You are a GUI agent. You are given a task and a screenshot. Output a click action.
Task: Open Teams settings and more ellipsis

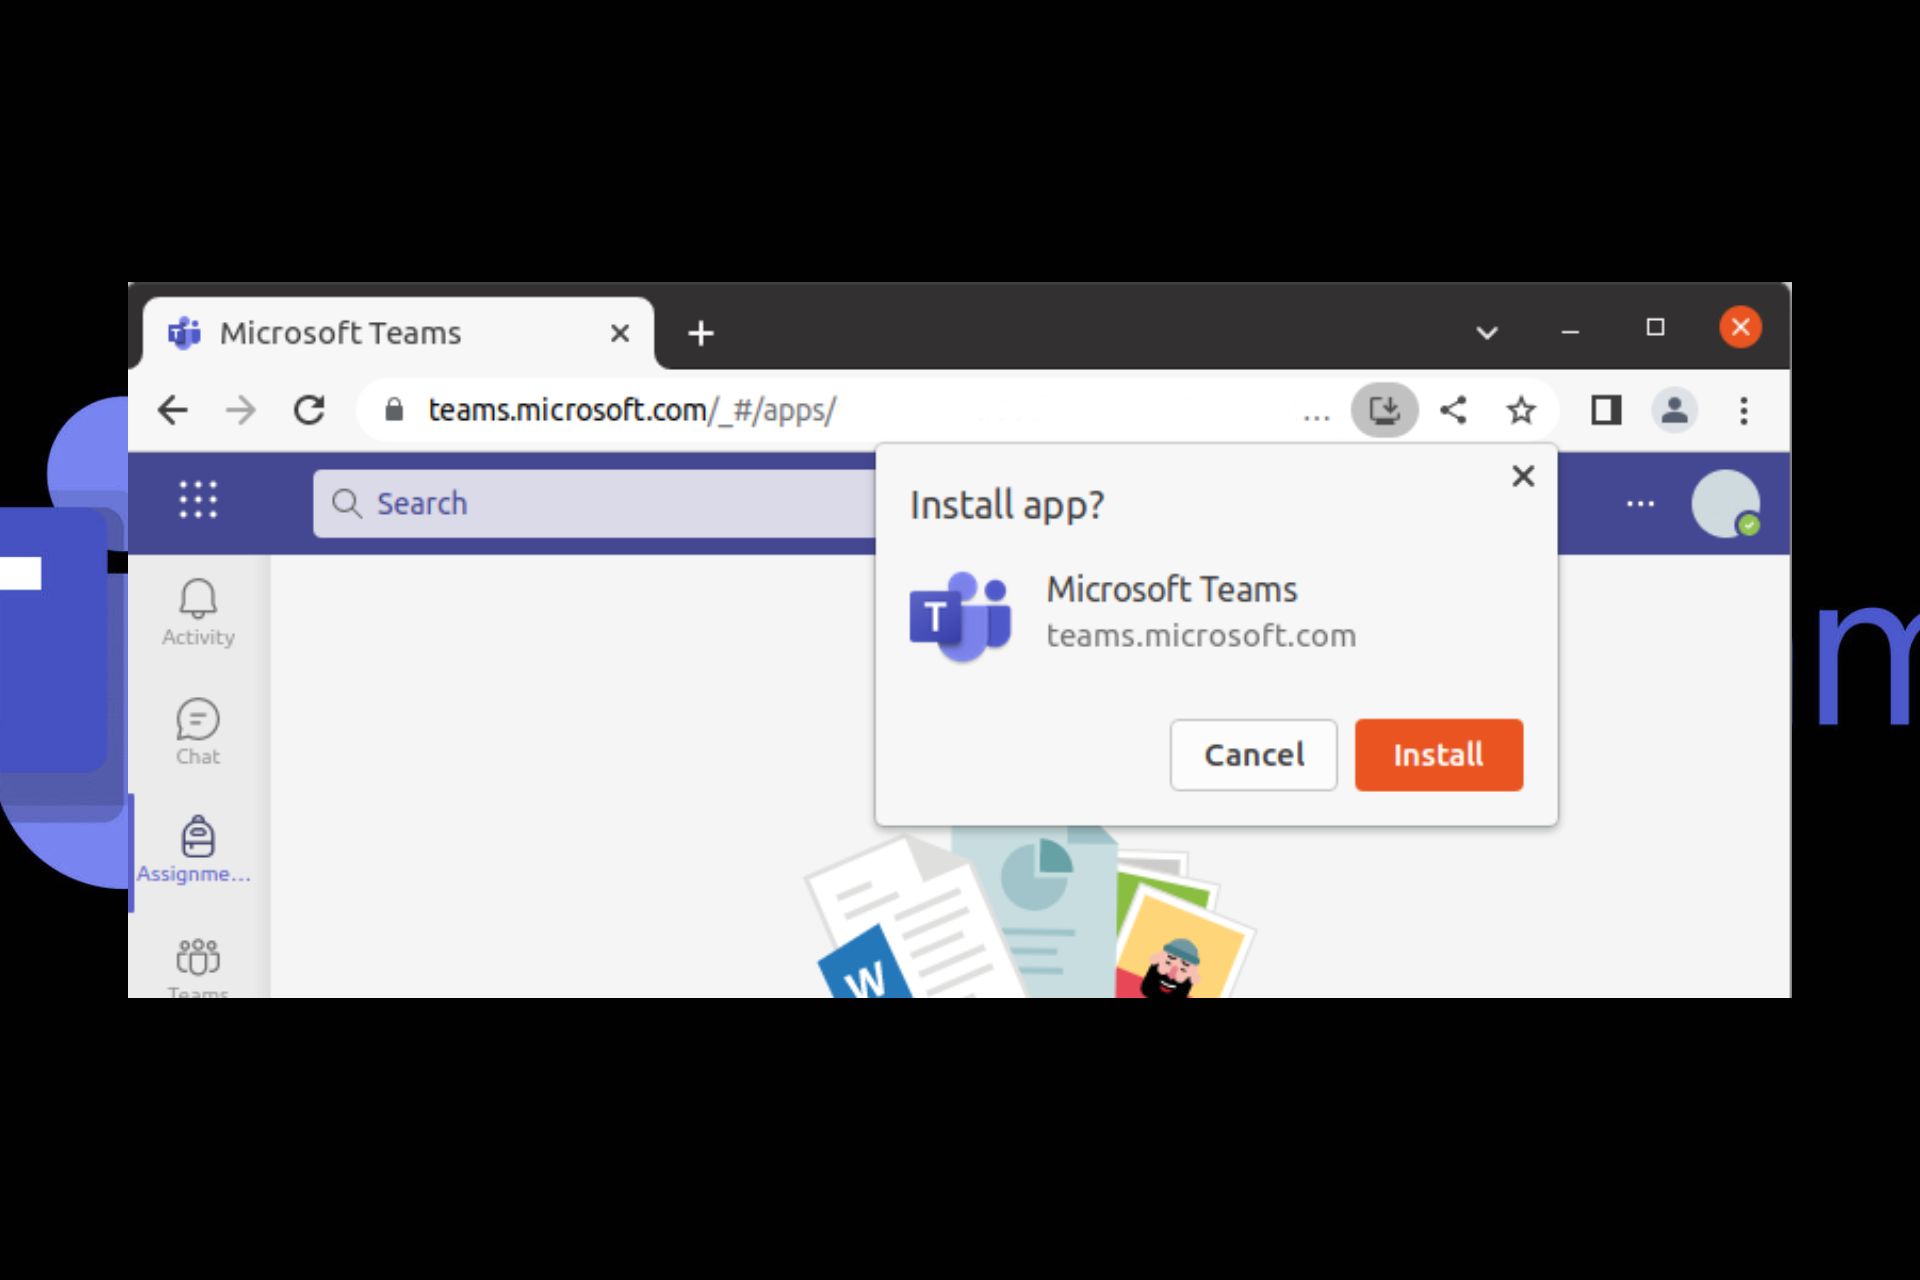click(1640, 503)
